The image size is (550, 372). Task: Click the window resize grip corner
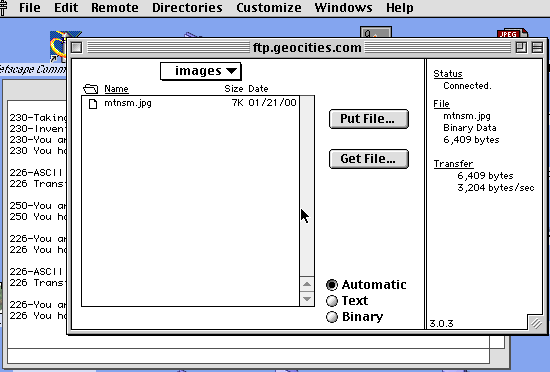tap(536, 323)
